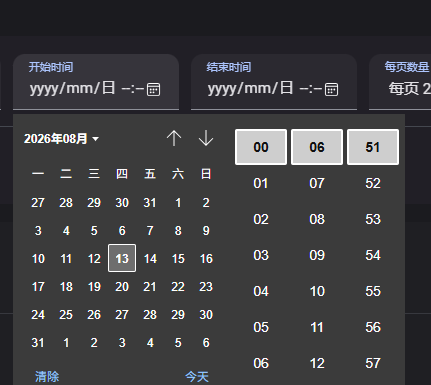The height and width of the screenshot is (385, 431).
Task: Choose hour 01 in hour column
Action: pyautogui.click(x=261, y=183)
